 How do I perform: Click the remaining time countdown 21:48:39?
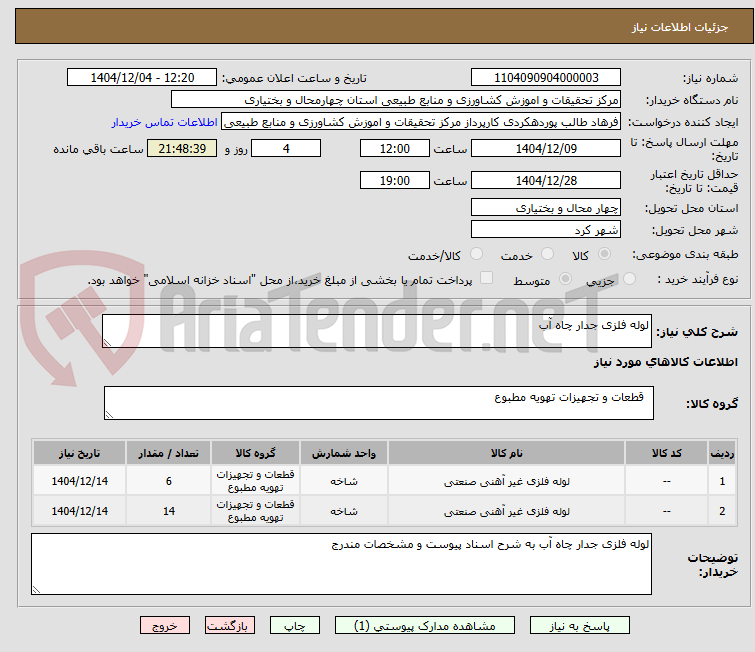tap(182, 148)
